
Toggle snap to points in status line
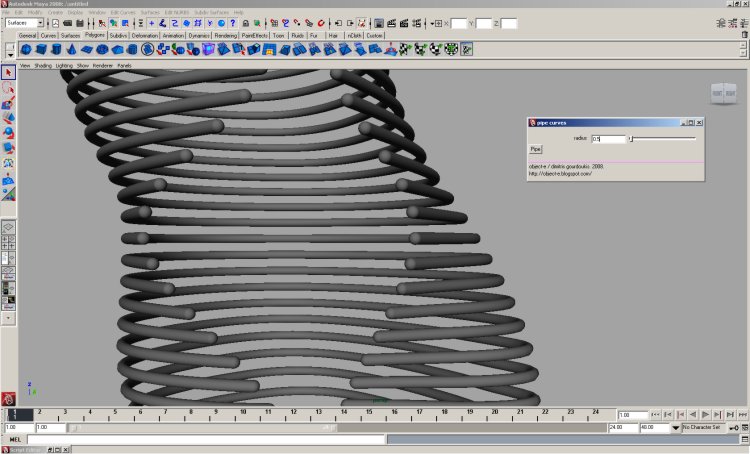pos(298,23)
